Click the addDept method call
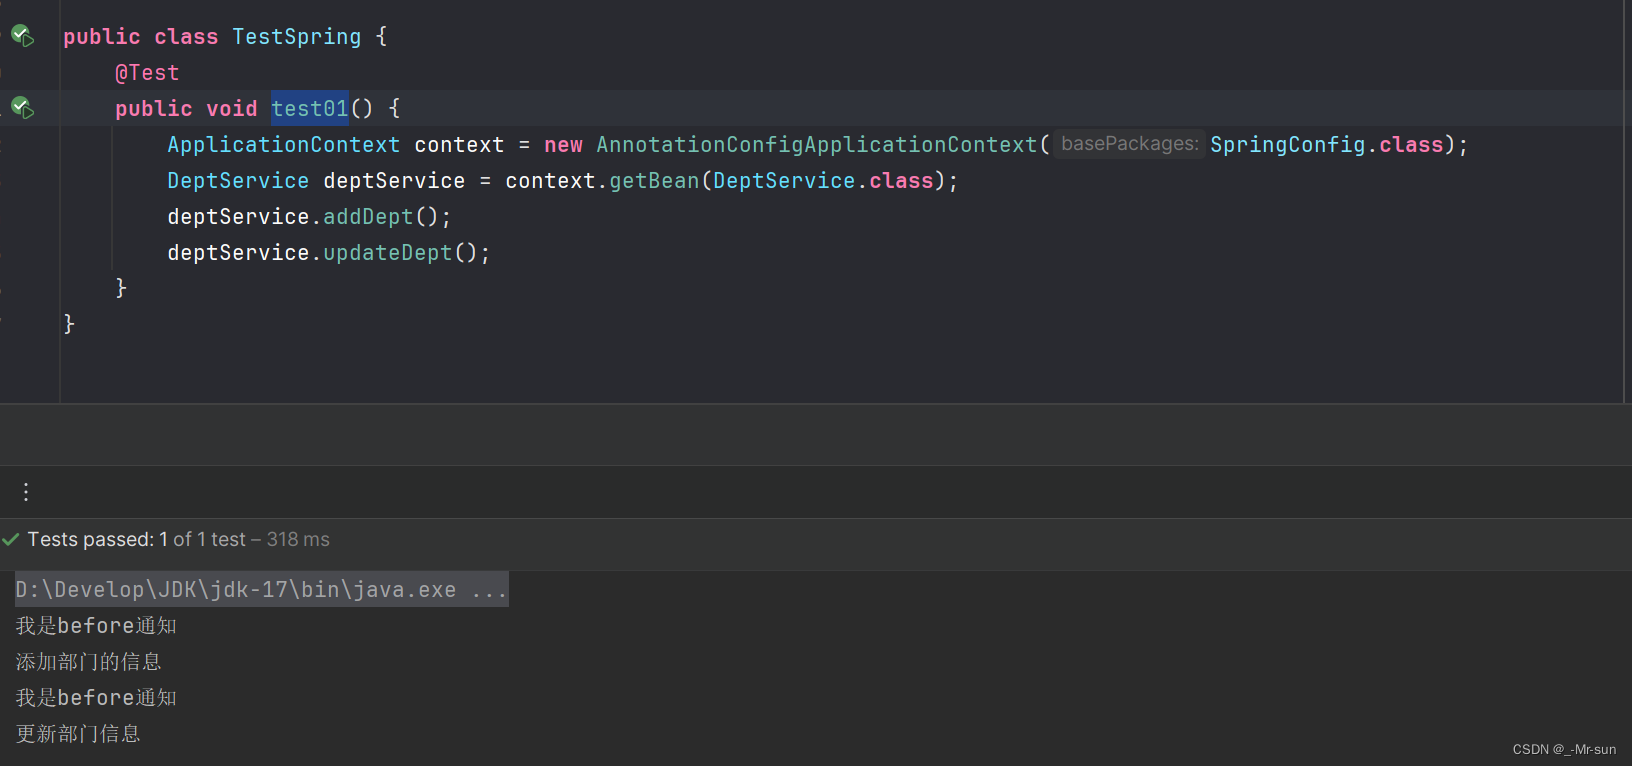 [x=368, y=217]
